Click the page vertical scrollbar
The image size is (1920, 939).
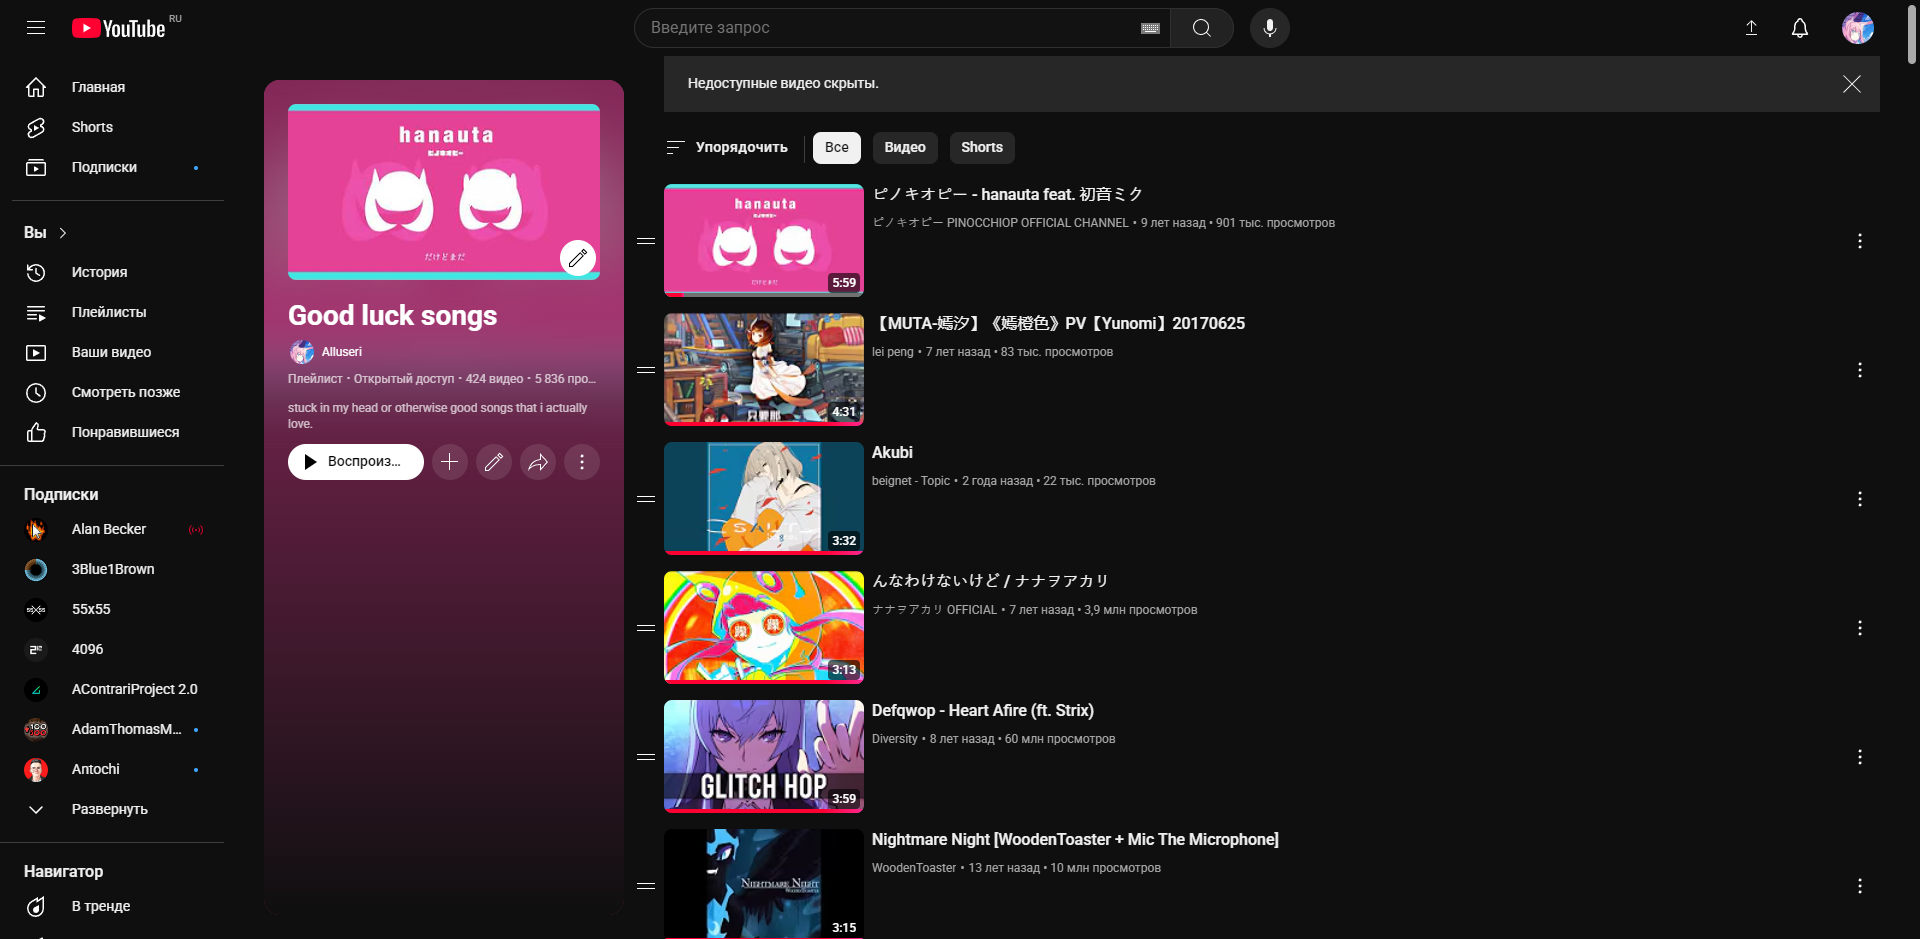tap(1912, 35)
